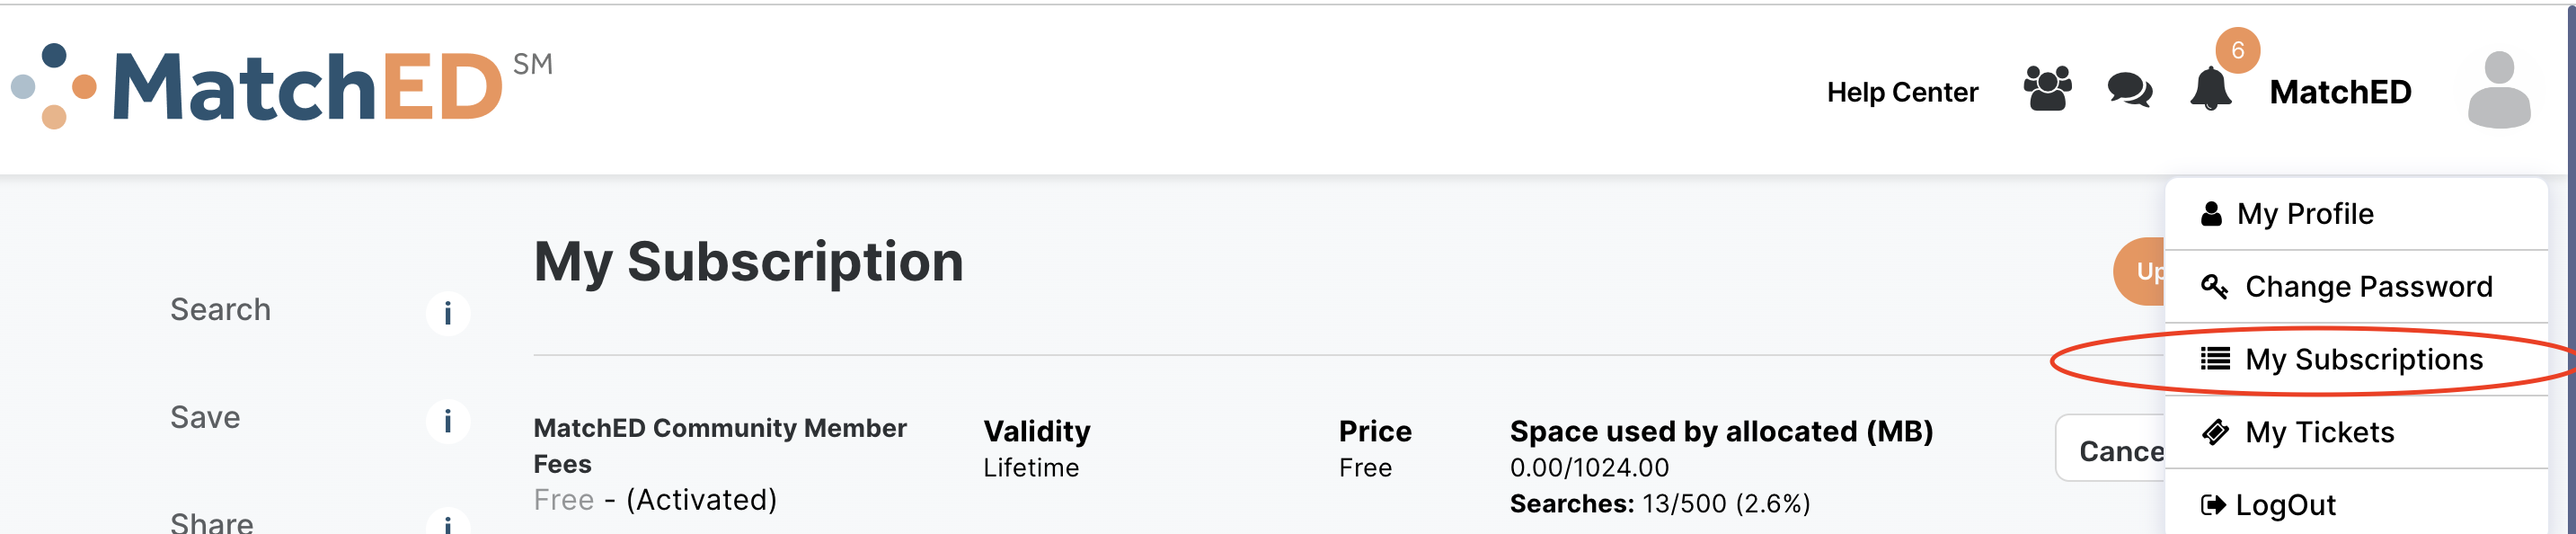Open My Subscriptions menu item

click(x=2363, y=360)
